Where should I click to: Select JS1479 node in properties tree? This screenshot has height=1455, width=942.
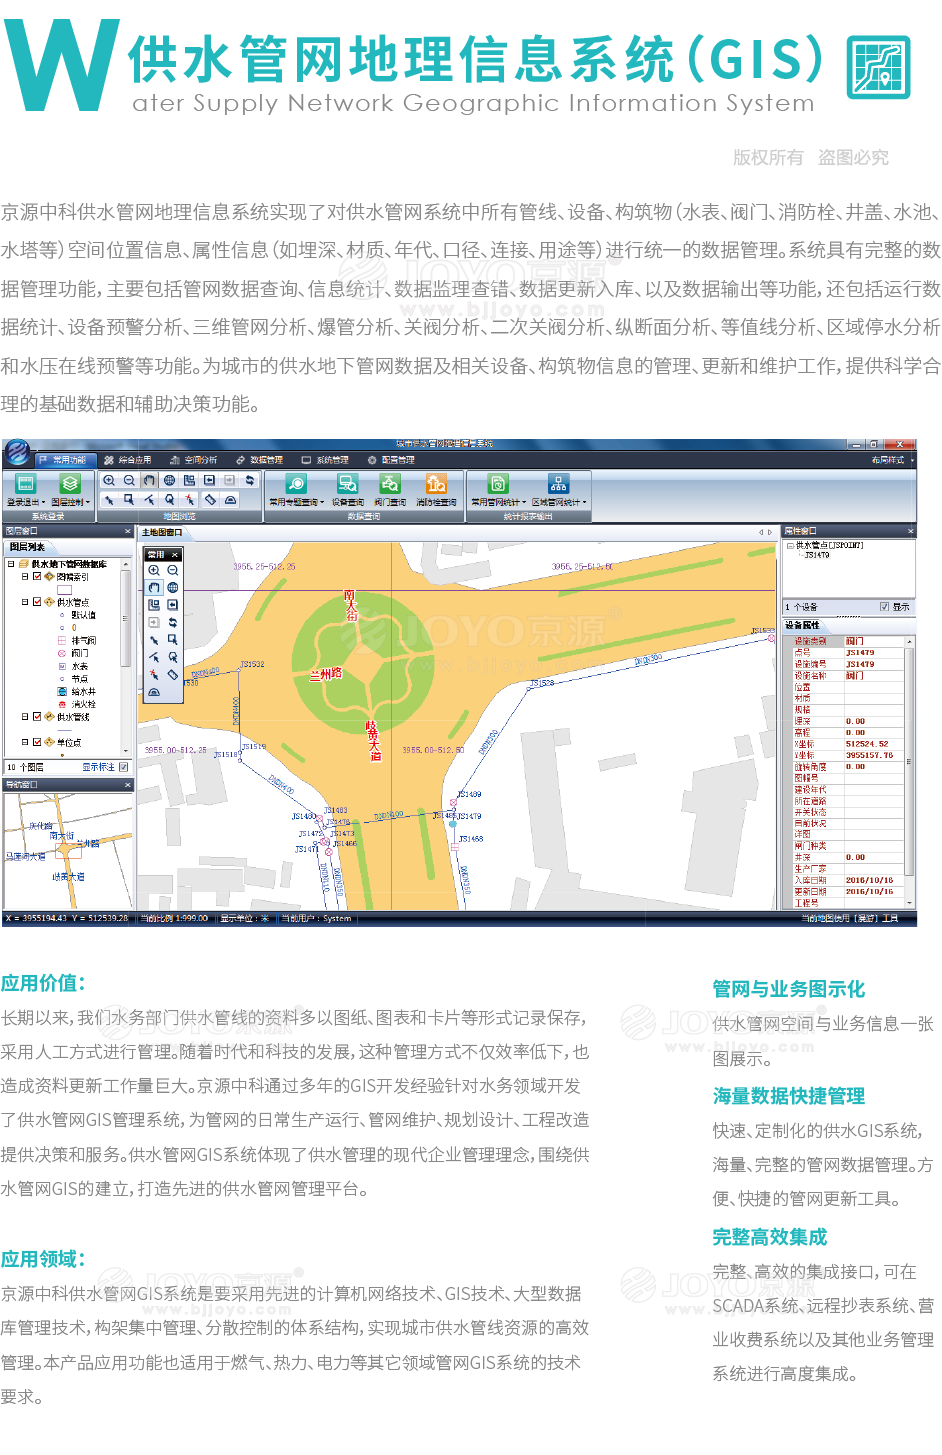tap(817, 555)
